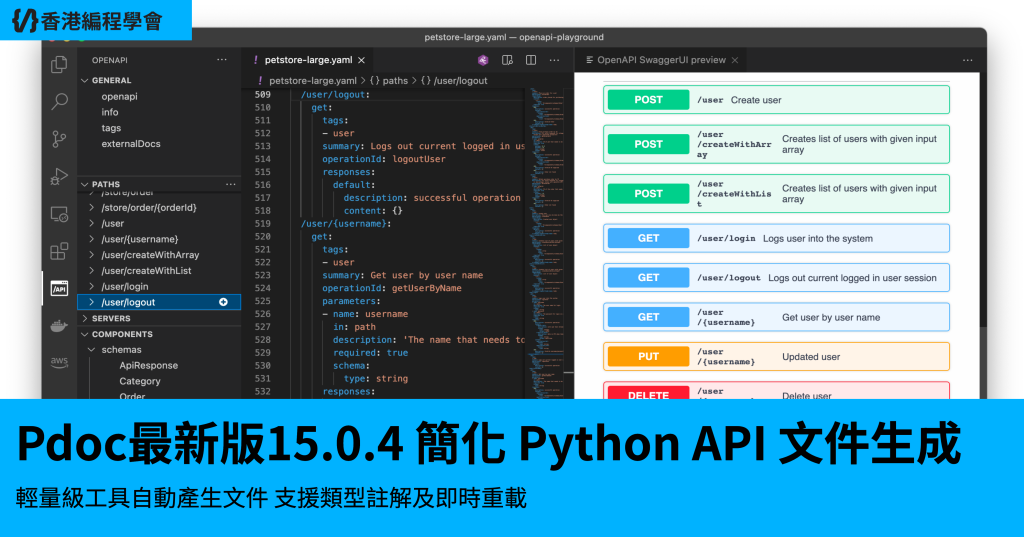Expand the POST /user Create user operation

tap(776, 100)
